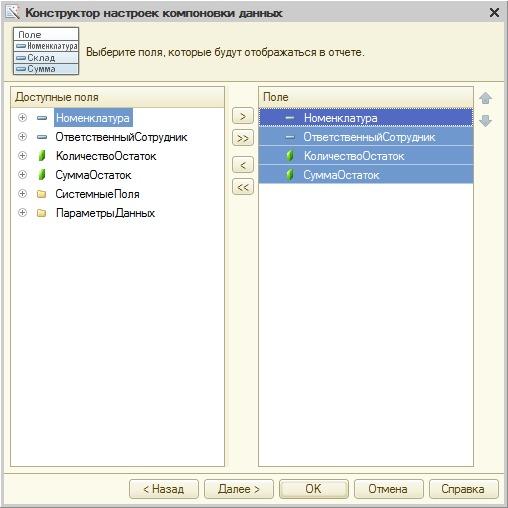
Task: Expand ОтветственныйСотрудник tree node
Action: [x=22, y=136]
